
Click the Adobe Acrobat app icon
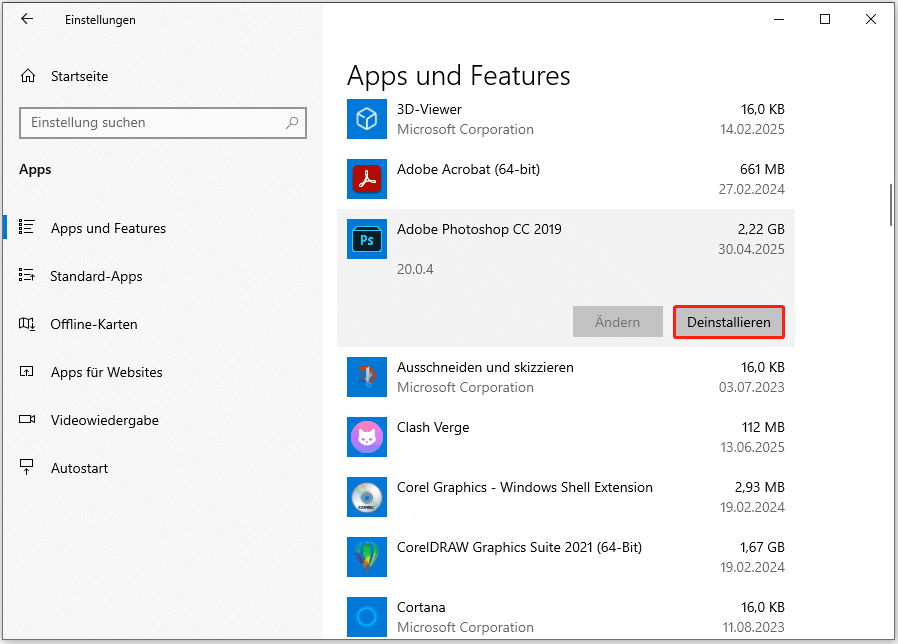pyautogui.click(x=367, y=179)
